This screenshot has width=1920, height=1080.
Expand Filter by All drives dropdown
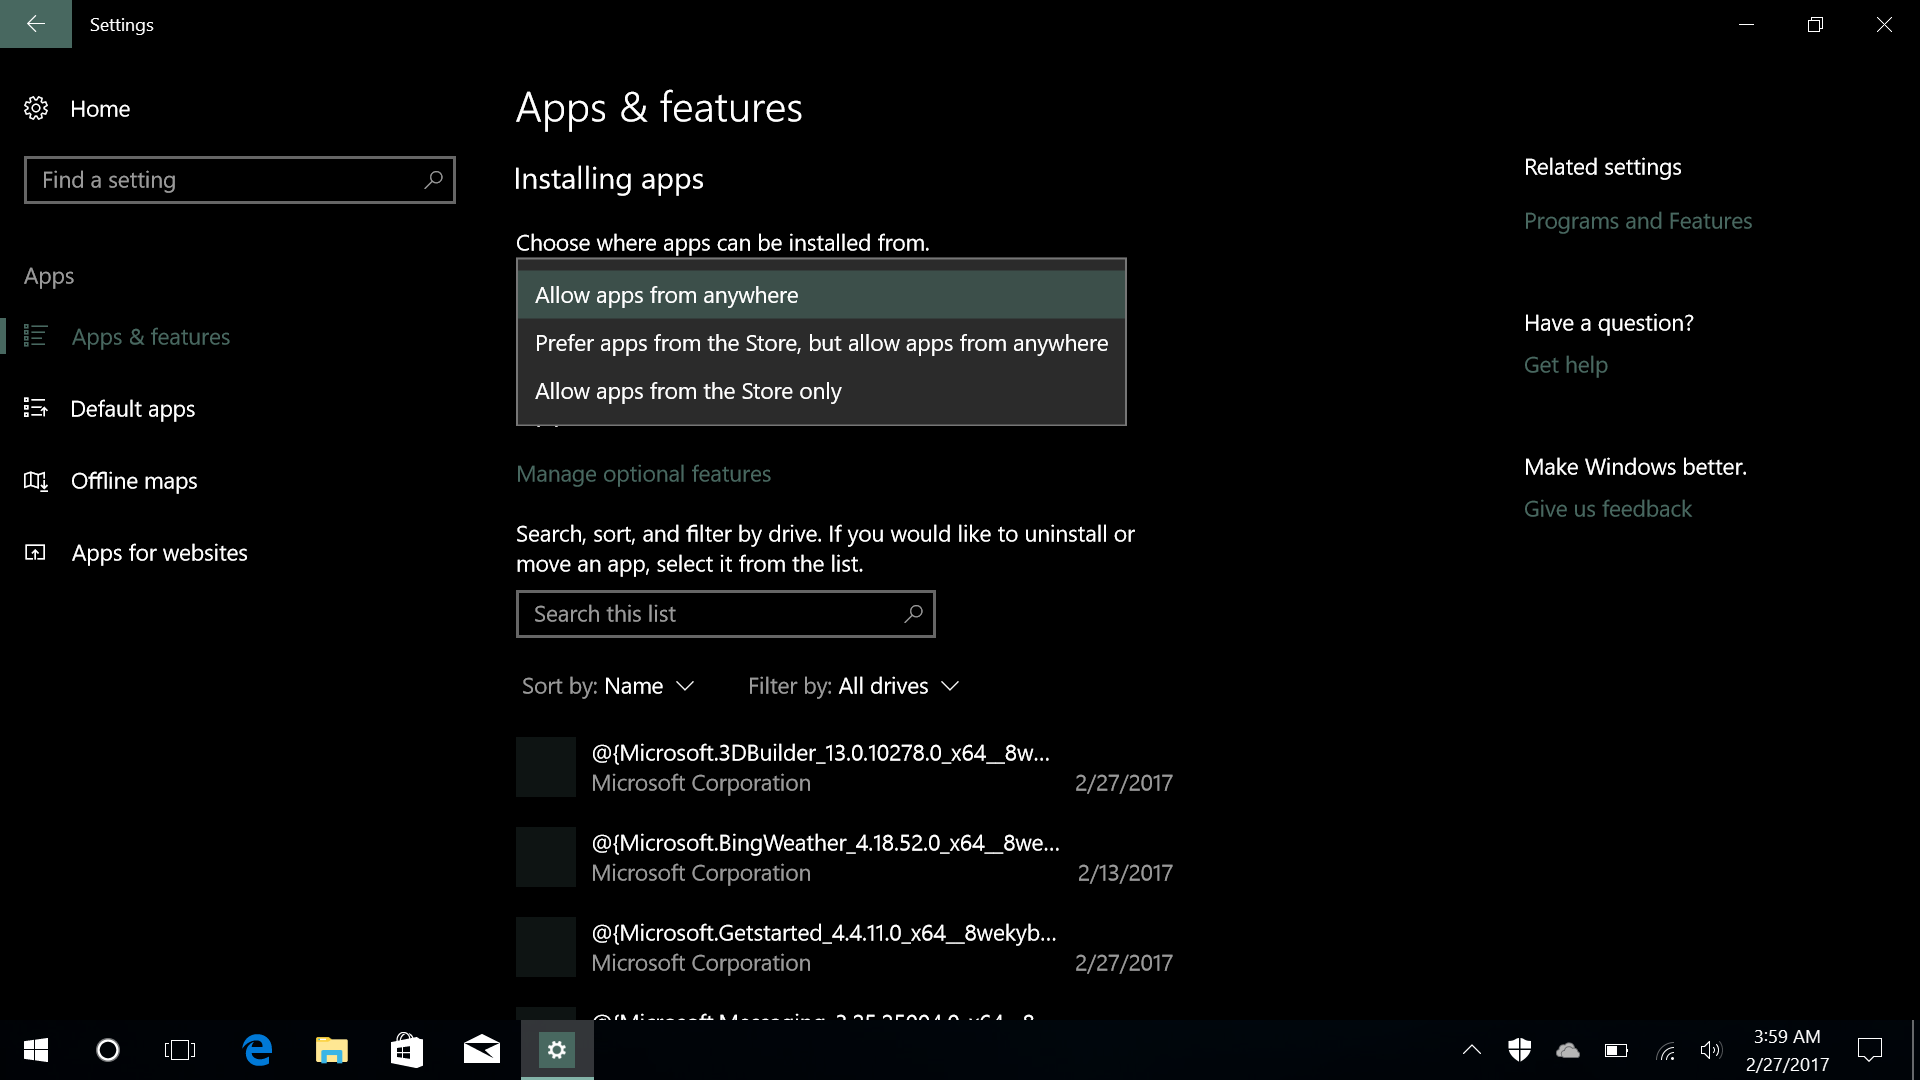(x=853, y=686)
